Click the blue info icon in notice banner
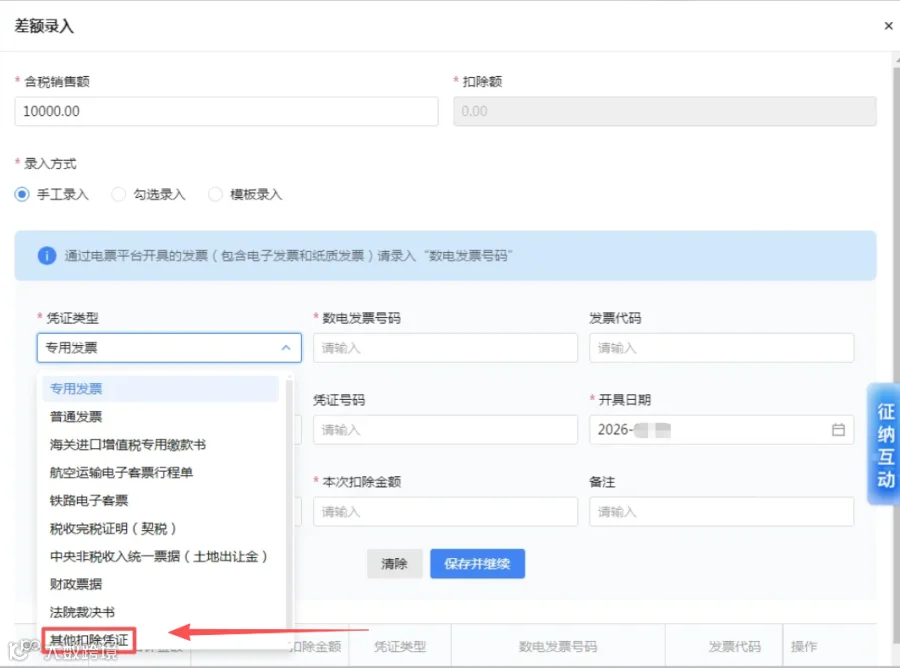Screen dimensions: 900x668 pyautogui.click(x=46, y=255)
